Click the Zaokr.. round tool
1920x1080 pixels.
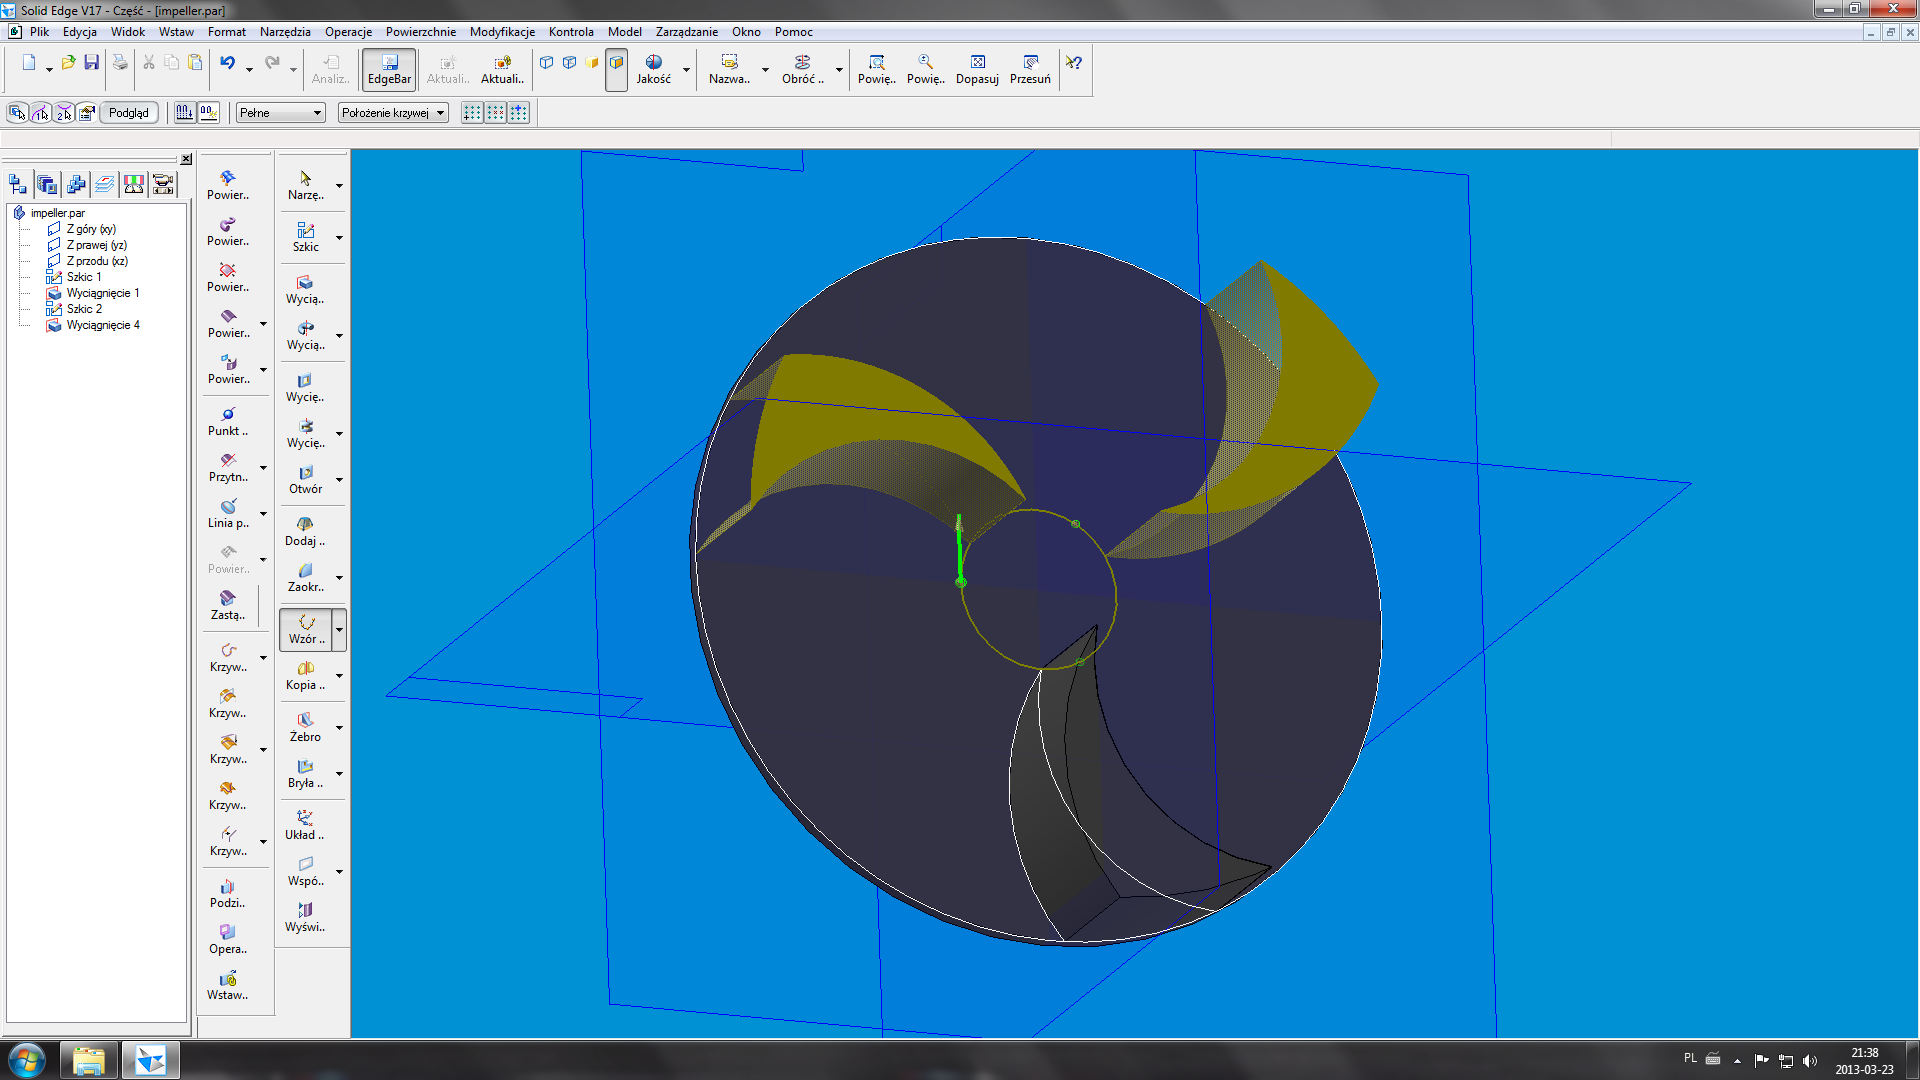306,578
